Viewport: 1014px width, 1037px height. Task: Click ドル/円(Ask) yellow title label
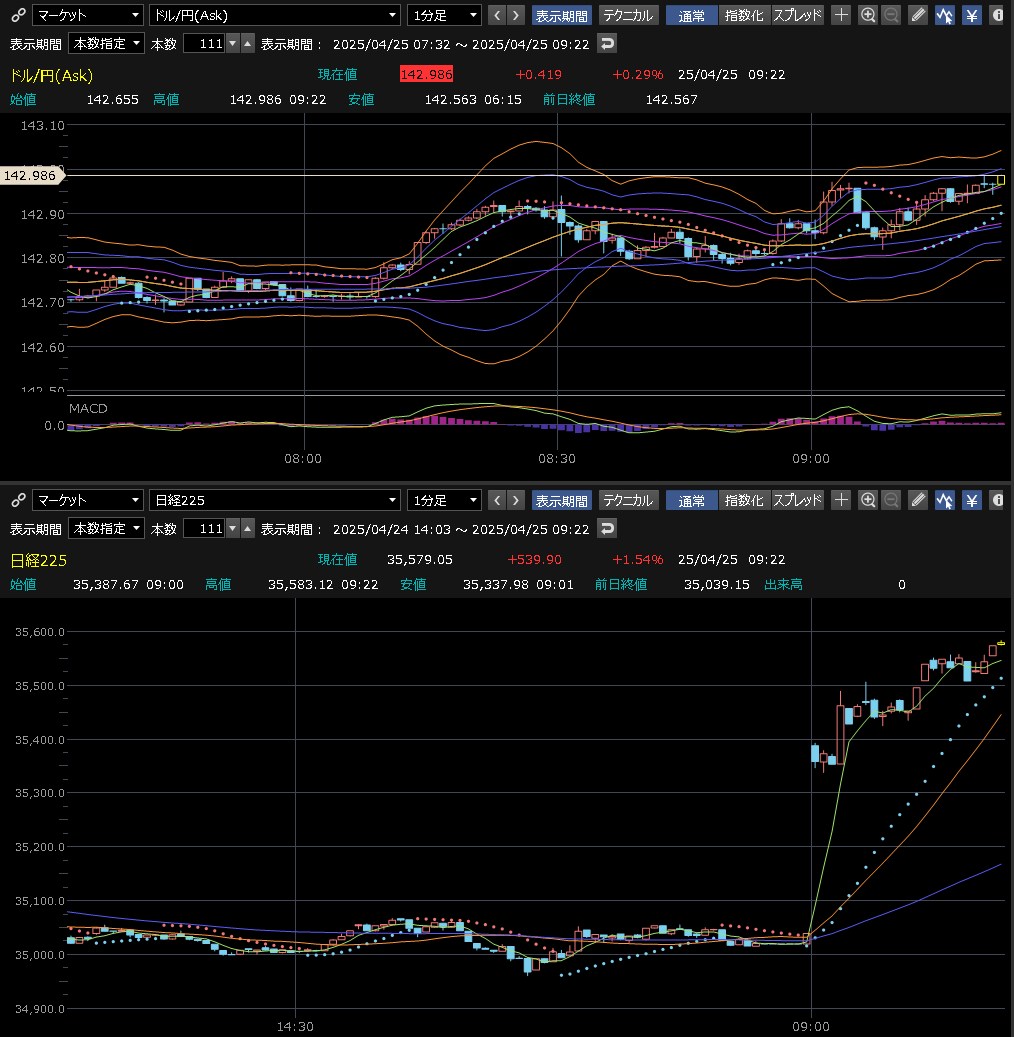tap(52, 75)
